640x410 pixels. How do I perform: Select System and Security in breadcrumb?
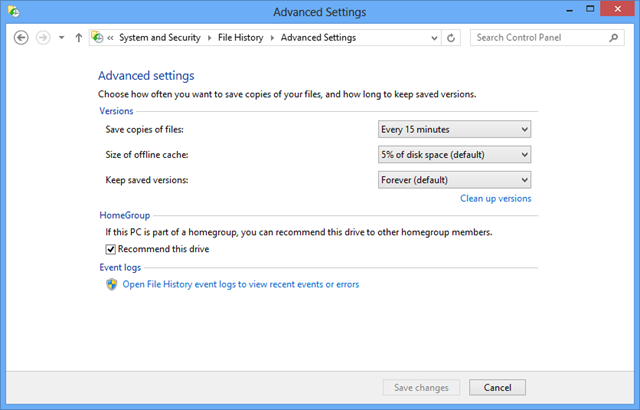(163, 38)
